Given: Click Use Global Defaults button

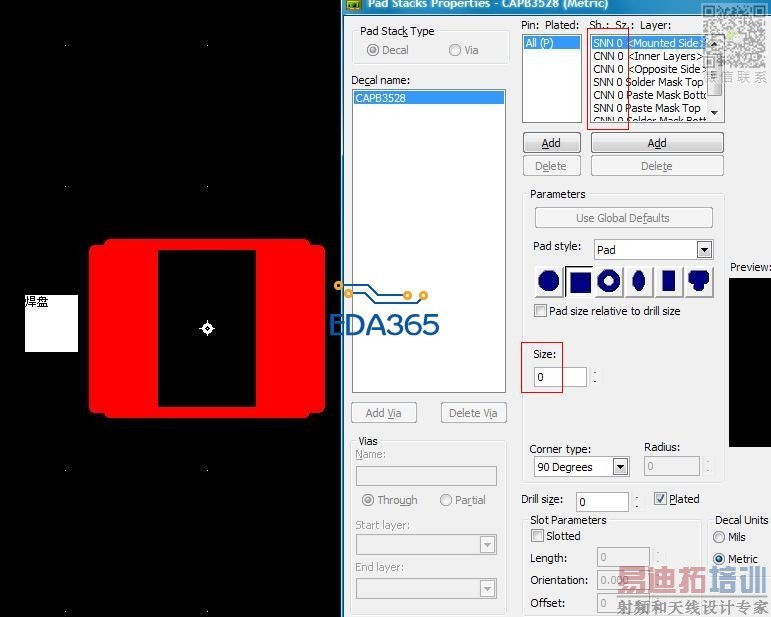Looking at the screenshot, I should coord(623,218).
